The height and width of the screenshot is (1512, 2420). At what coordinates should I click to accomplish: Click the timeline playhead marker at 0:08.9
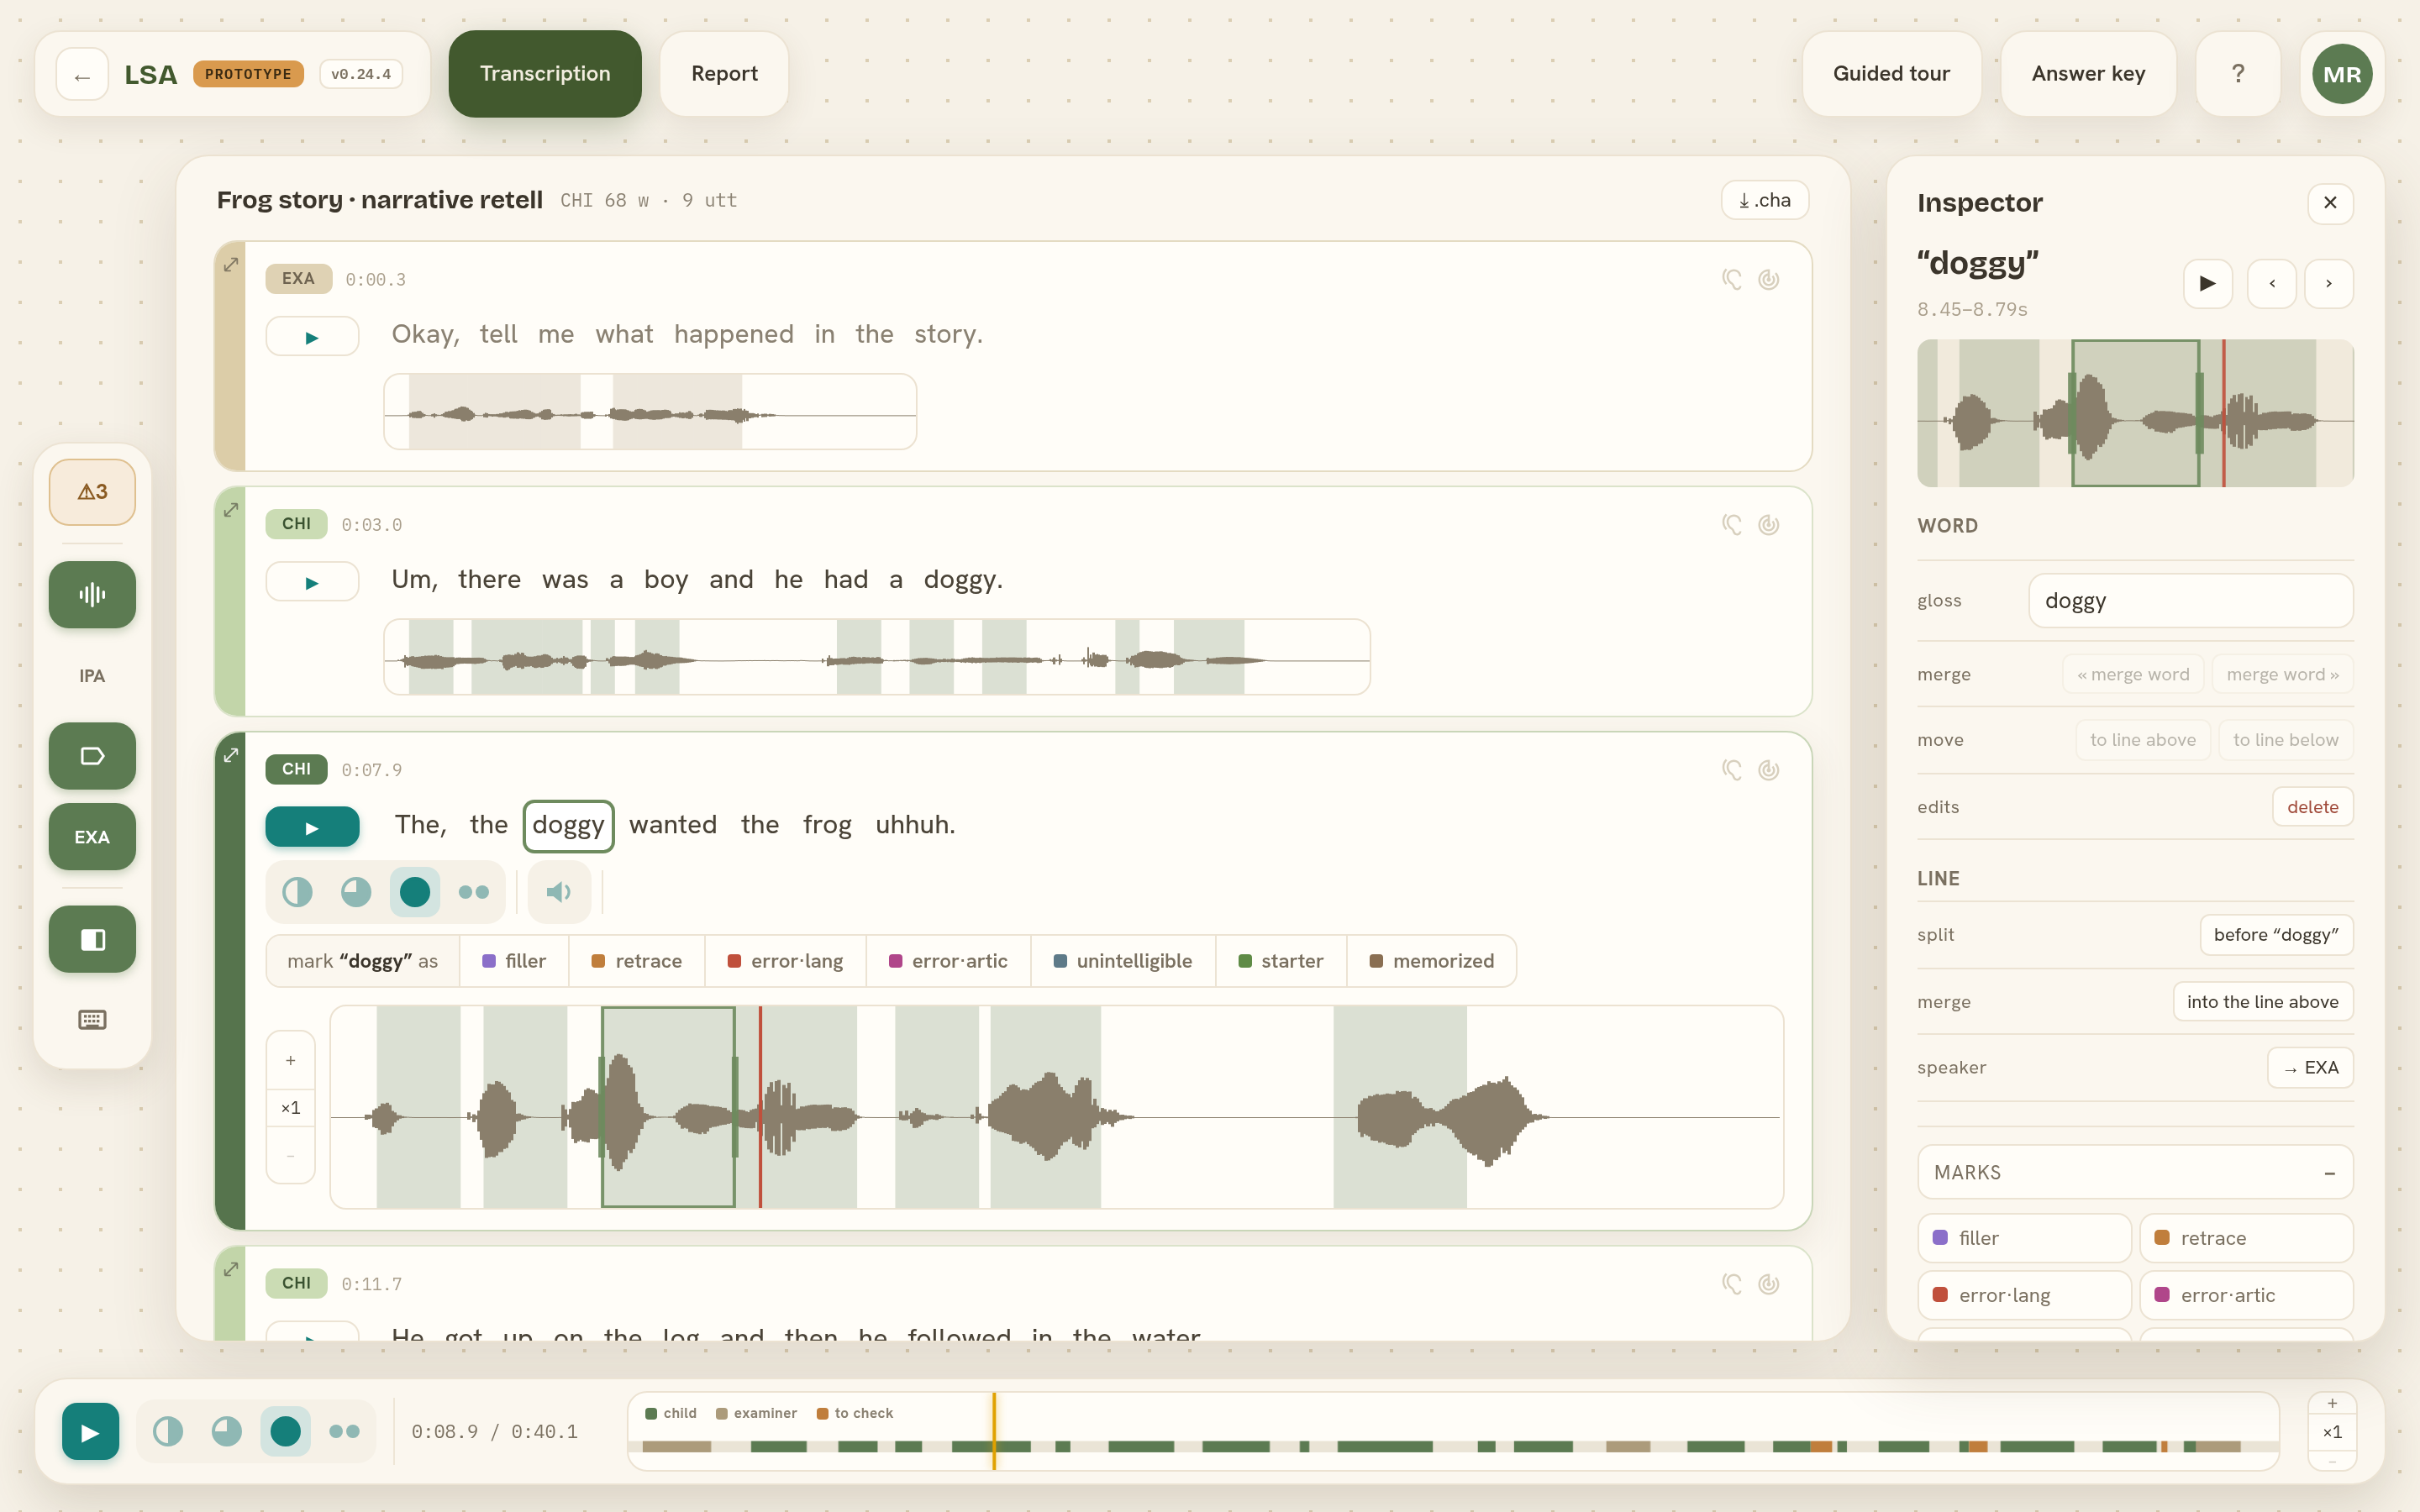[x=994, y=1431]
